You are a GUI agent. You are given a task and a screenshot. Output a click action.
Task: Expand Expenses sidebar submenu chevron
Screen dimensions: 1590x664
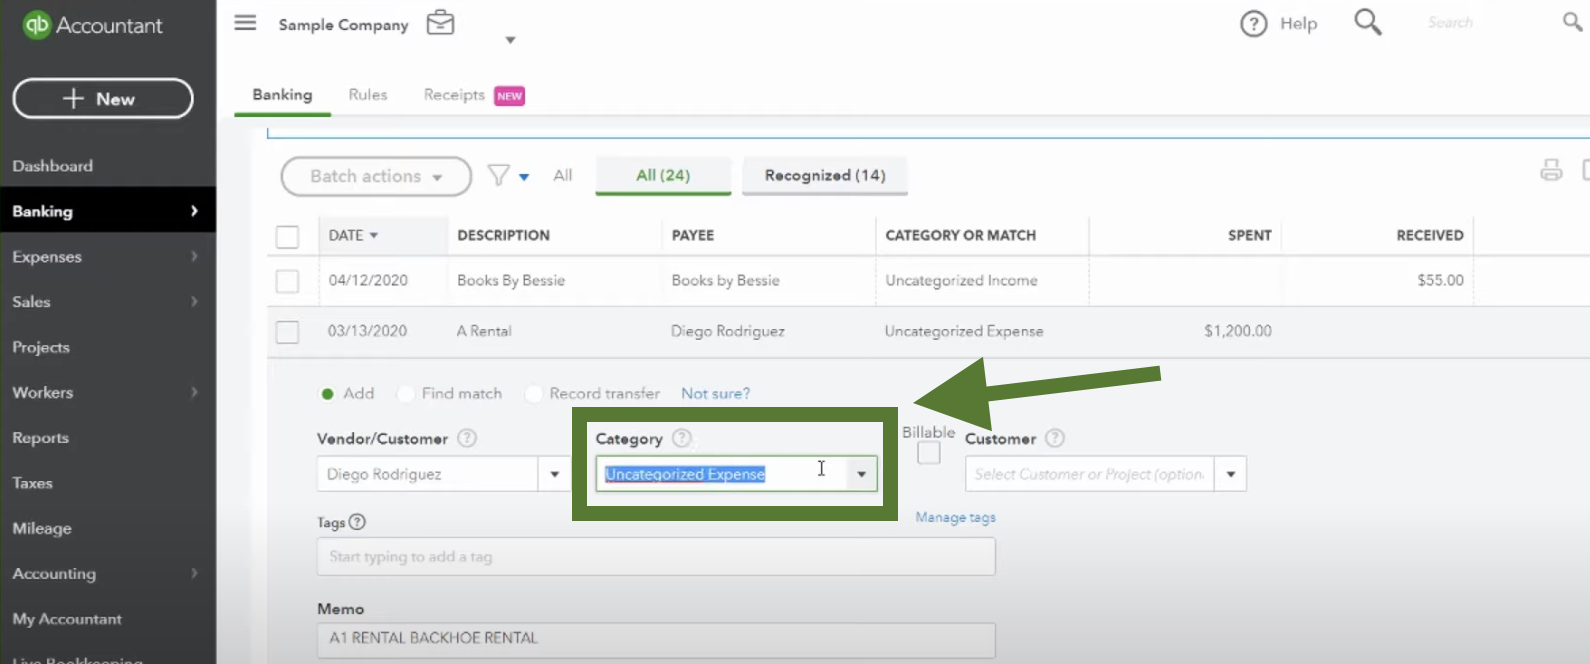coord(194,256)
